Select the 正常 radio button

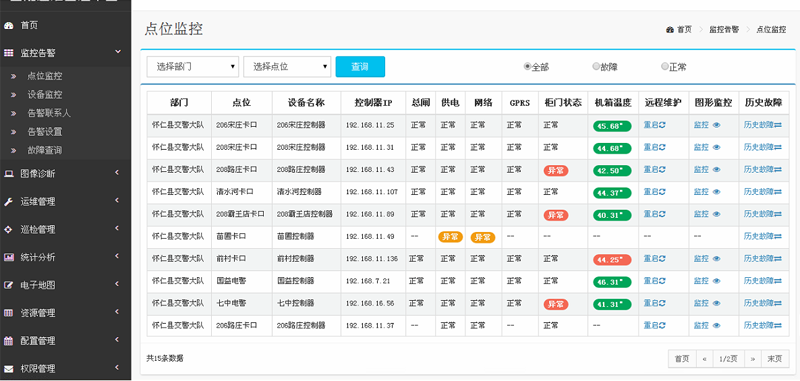click(664, 66)
